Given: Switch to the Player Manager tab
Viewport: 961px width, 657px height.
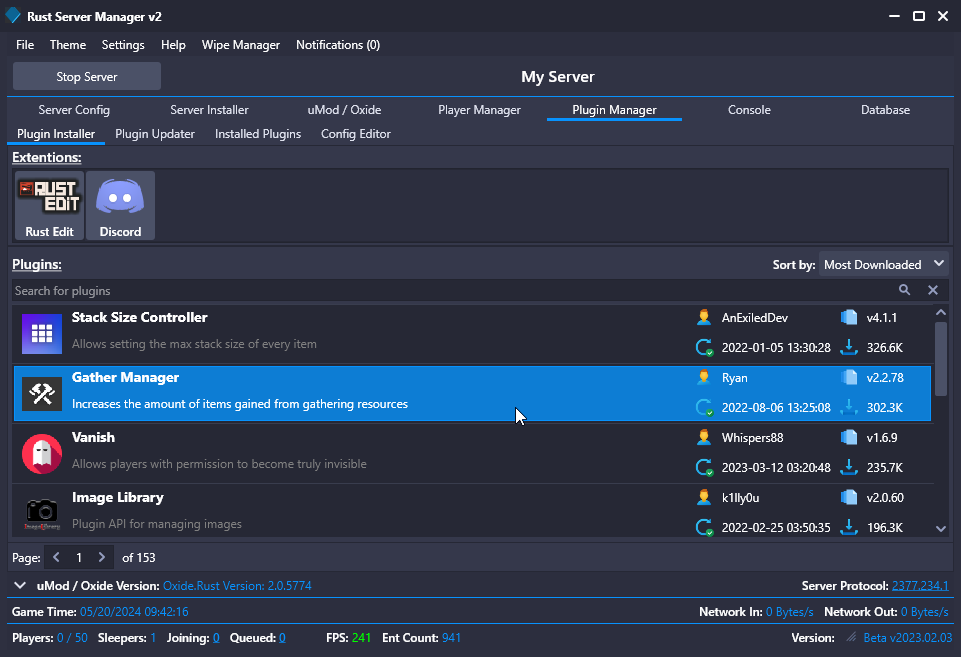Looking at the screenshot, I should pyautogui.click(x=479, y=110).
